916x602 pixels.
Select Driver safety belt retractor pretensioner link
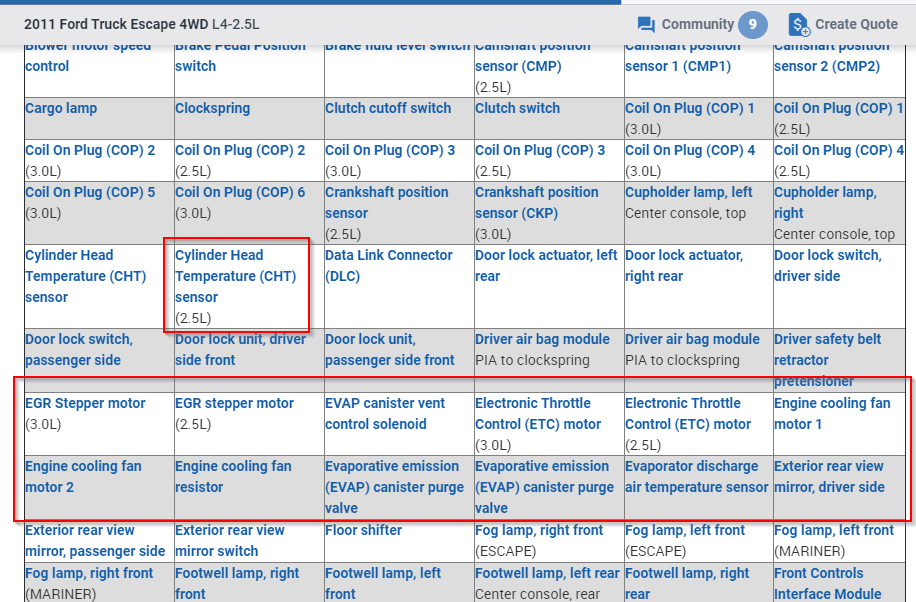coord(828,360)
